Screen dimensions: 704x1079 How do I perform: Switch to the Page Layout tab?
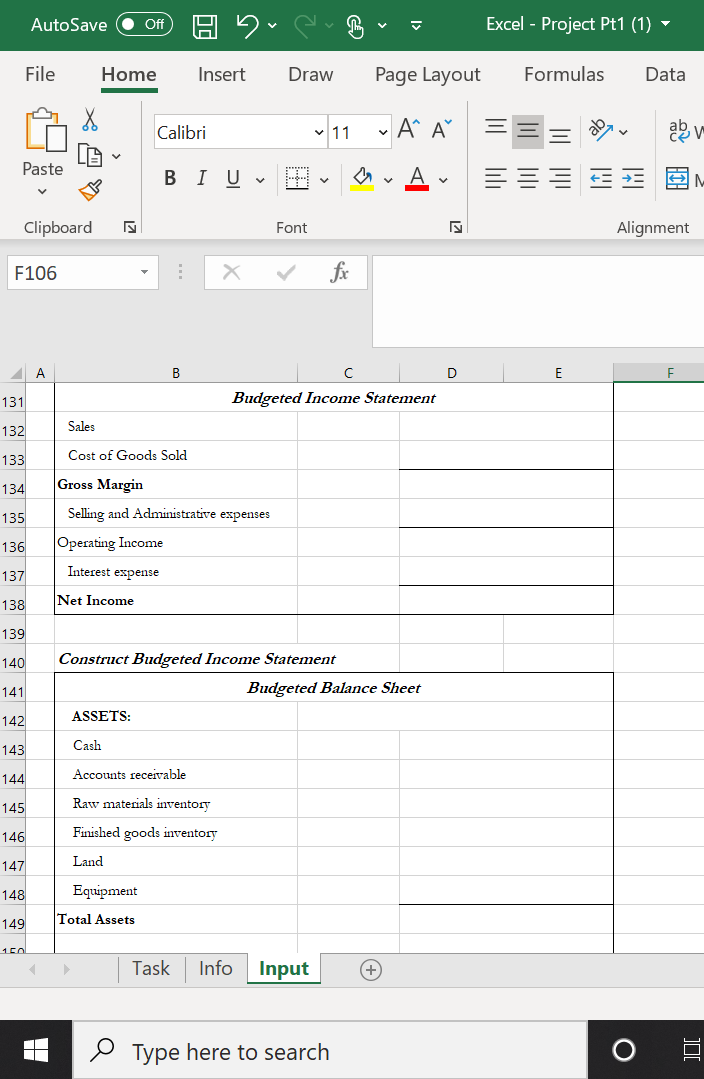[x=427, y=74]
